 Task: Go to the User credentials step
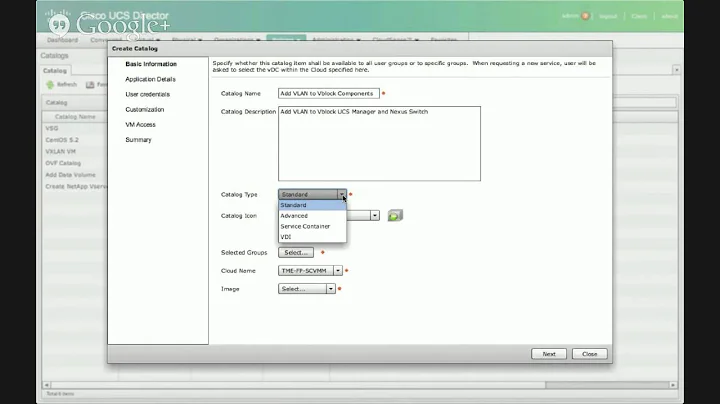pos(147,95)
